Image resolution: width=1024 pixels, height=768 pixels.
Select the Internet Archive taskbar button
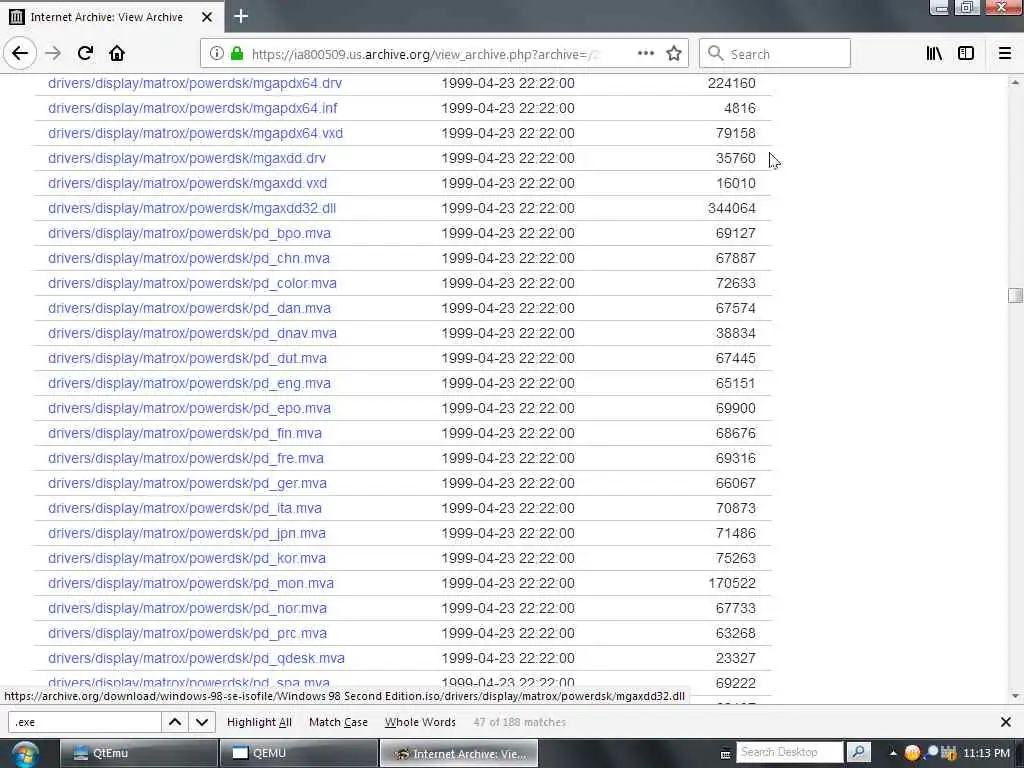[459, 753]
